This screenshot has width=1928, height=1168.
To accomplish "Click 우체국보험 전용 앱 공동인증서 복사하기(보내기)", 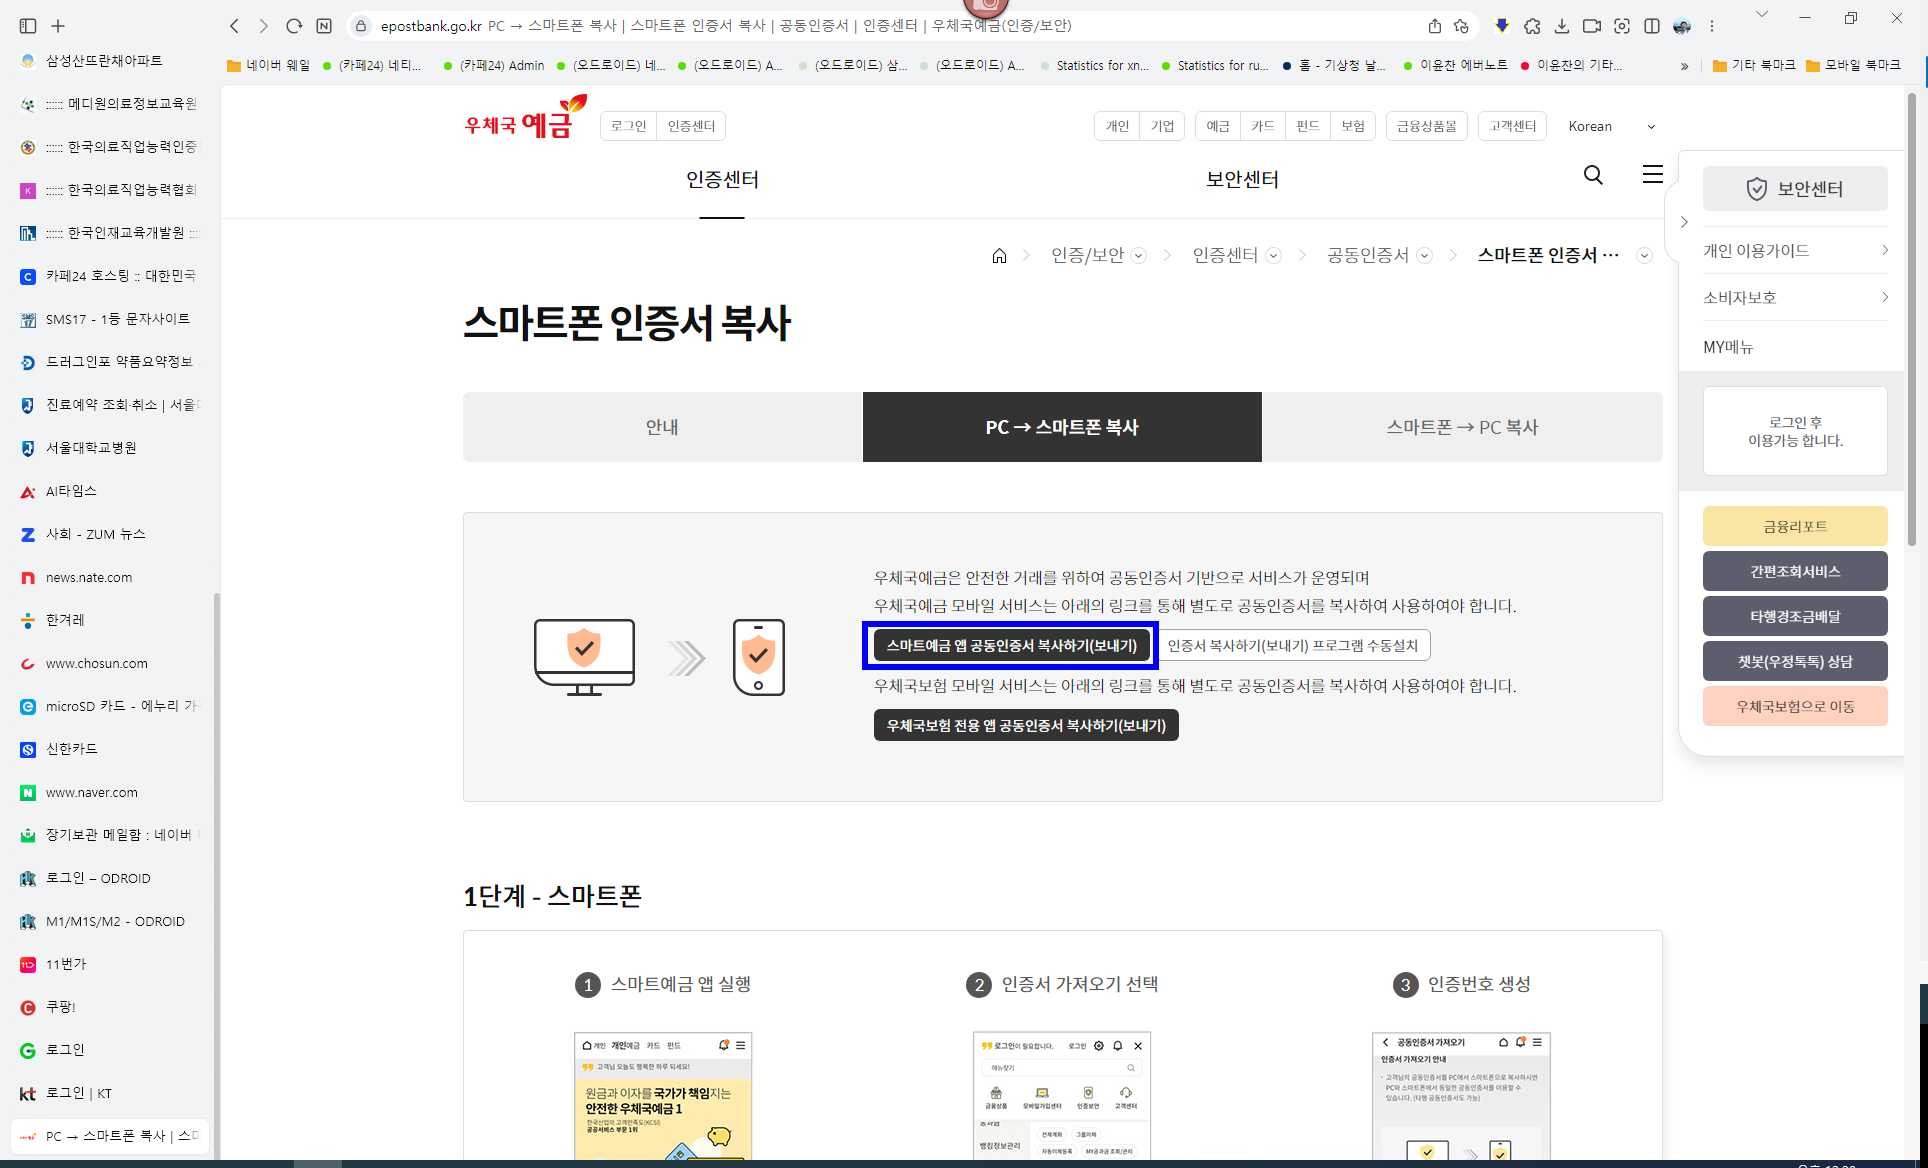I will (1026, 725).
